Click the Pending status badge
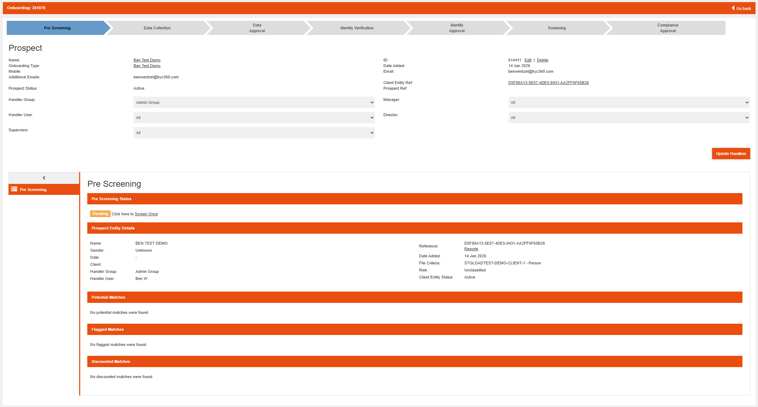This screenshot has width=758, height=407. point(100,214)
